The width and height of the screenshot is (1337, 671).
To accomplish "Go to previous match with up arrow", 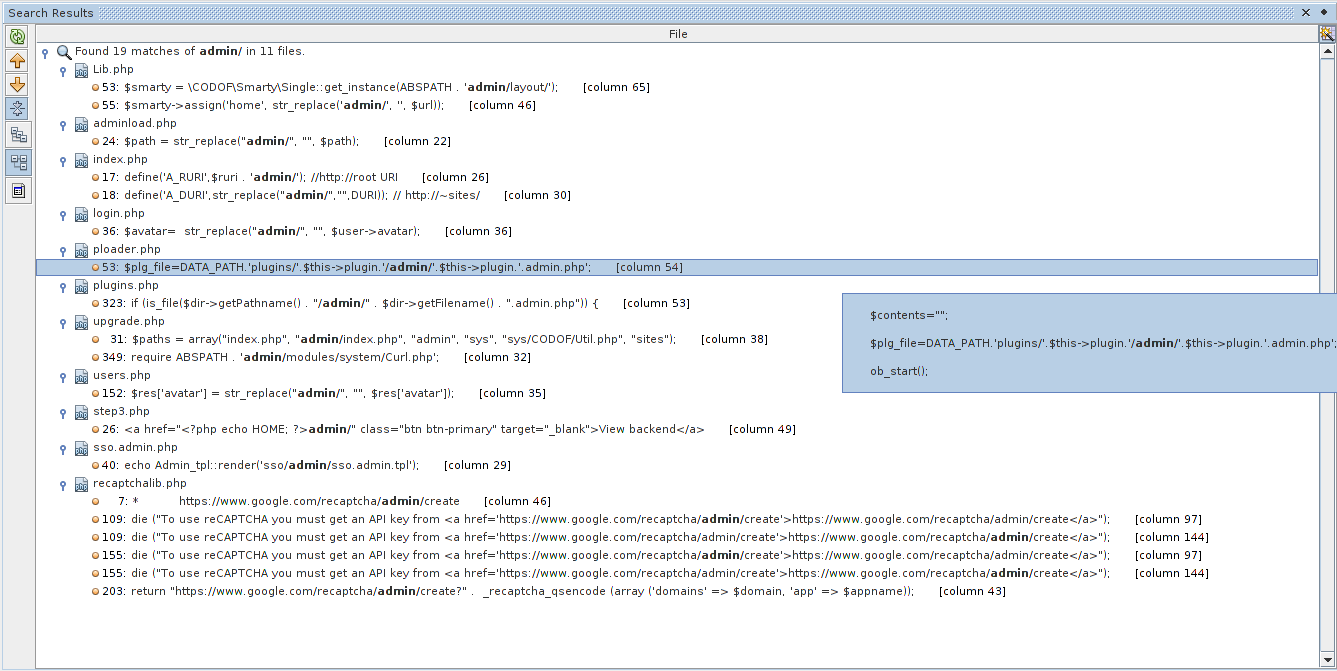I will point(17,61).
